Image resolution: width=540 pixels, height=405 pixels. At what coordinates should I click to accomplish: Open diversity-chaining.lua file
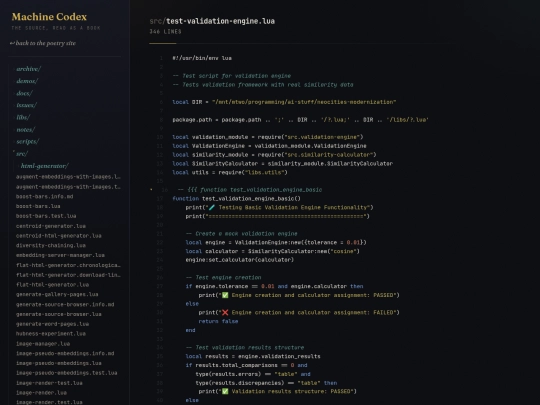tap(51, 245)
